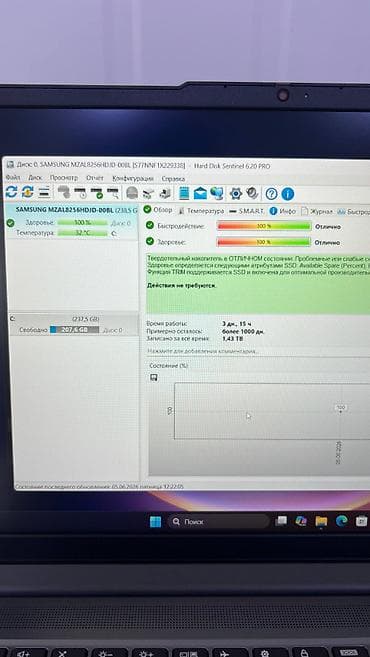Click the send e-mail envelope toolbar icon
The image size is (370, 657).
click(x=200, y=194)
